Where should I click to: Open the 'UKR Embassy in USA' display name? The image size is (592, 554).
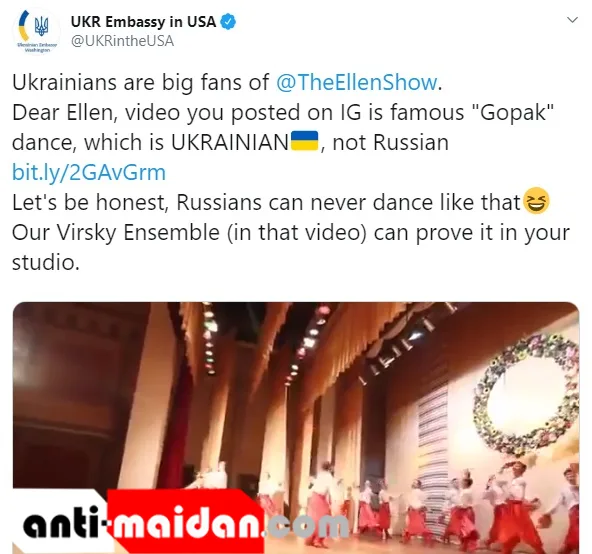click(x=143, y=22)
